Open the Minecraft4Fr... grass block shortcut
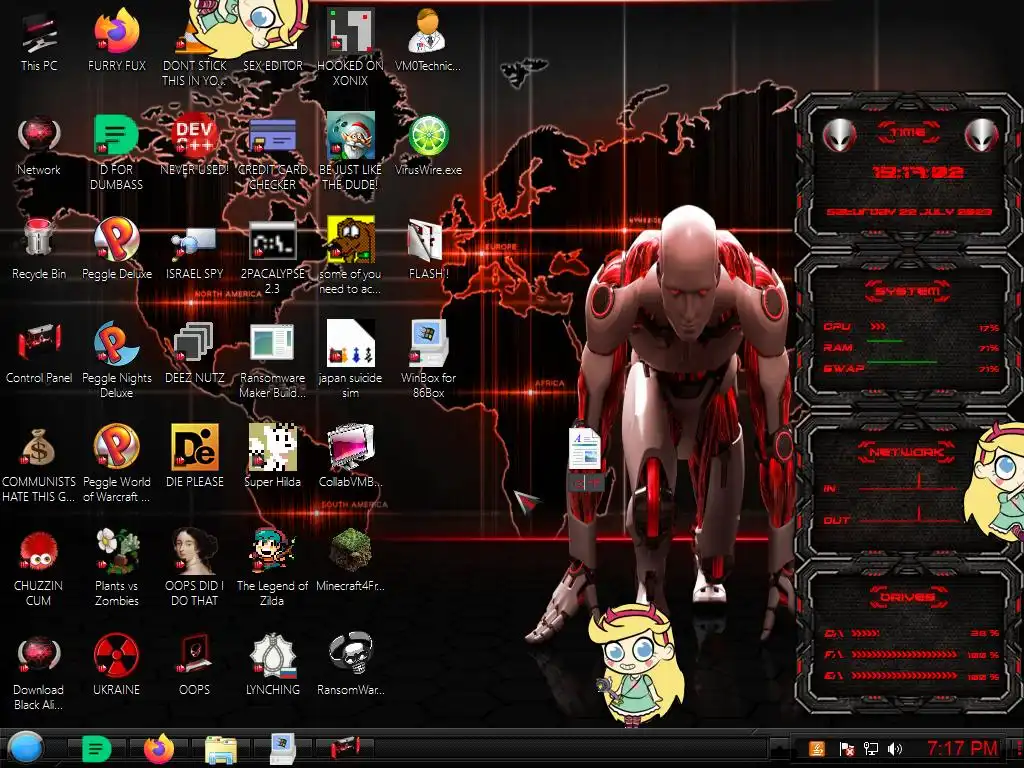 tap(350, 560)
